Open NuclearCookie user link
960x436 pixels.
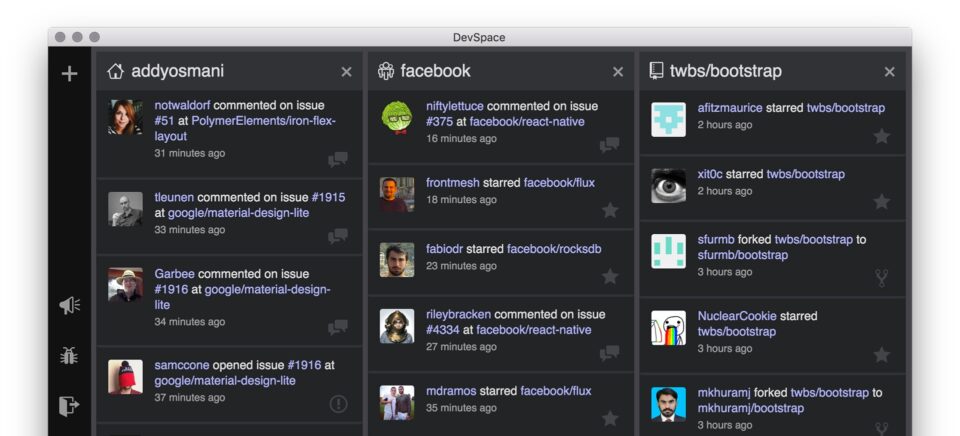pos(737,316)
